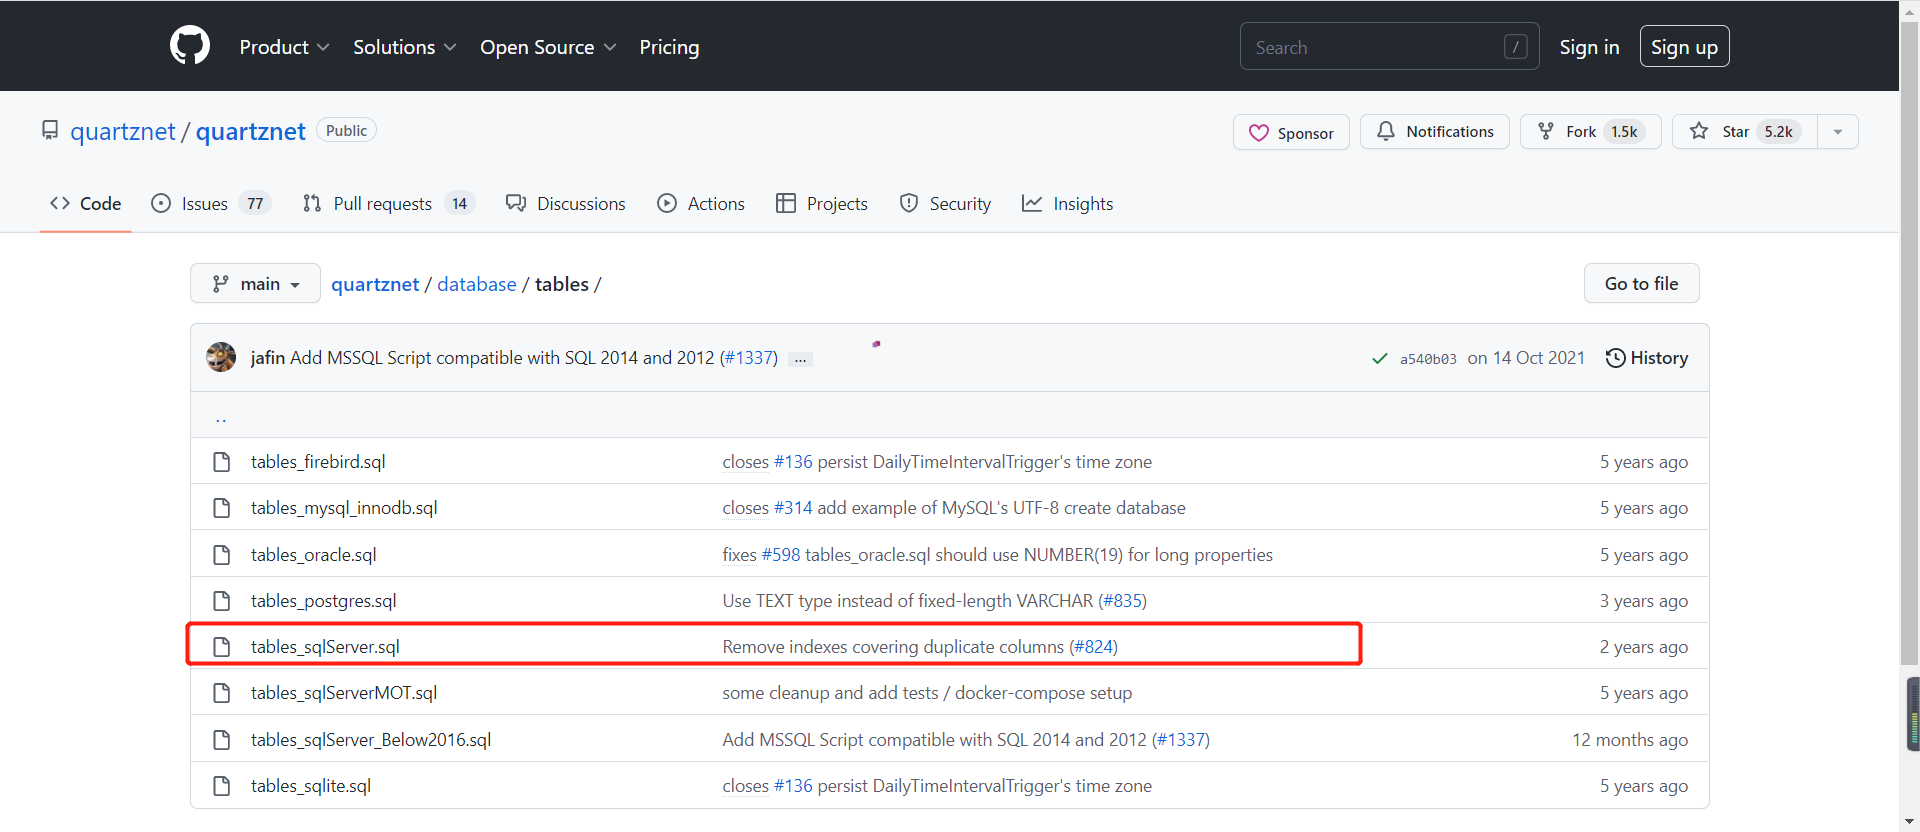Click the Go to file button
This screenshot has height=832, width=1920.
1640,284
